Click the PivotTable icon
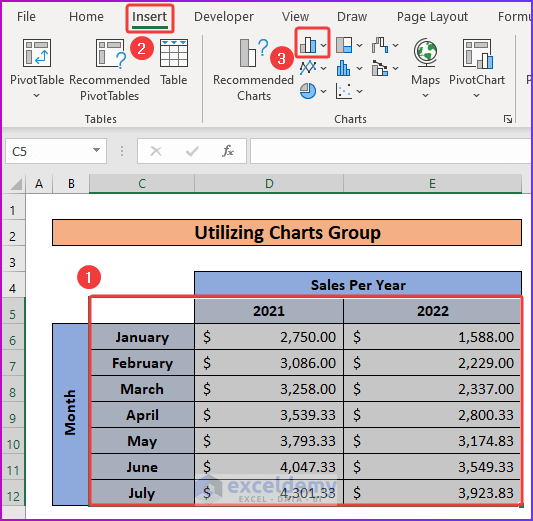Image resolution: width=533 pixels, height=521 pixels. (x=37, y=53)
